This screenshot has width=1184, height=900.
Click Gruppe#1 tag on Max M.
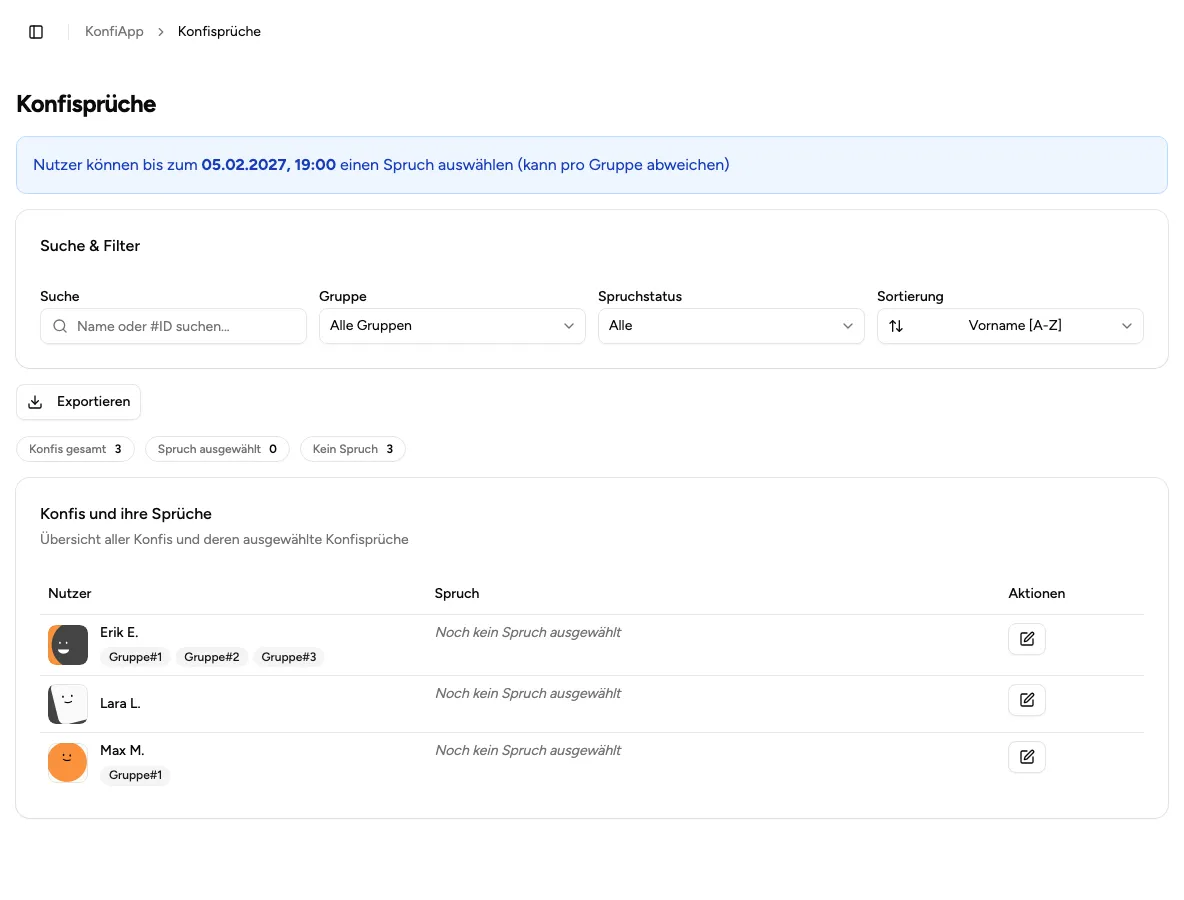tap(135, 775)
